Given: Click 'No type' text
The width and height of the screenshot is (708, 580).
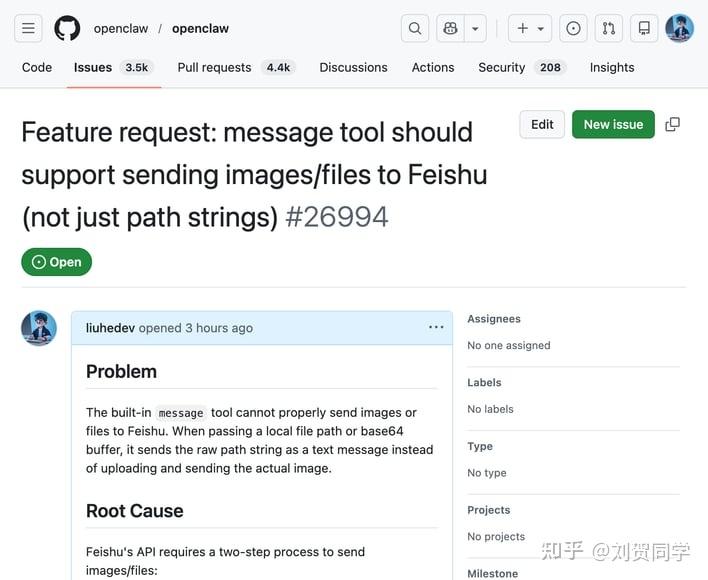Looking at the screenshot, I should click(x=487, y=473).
